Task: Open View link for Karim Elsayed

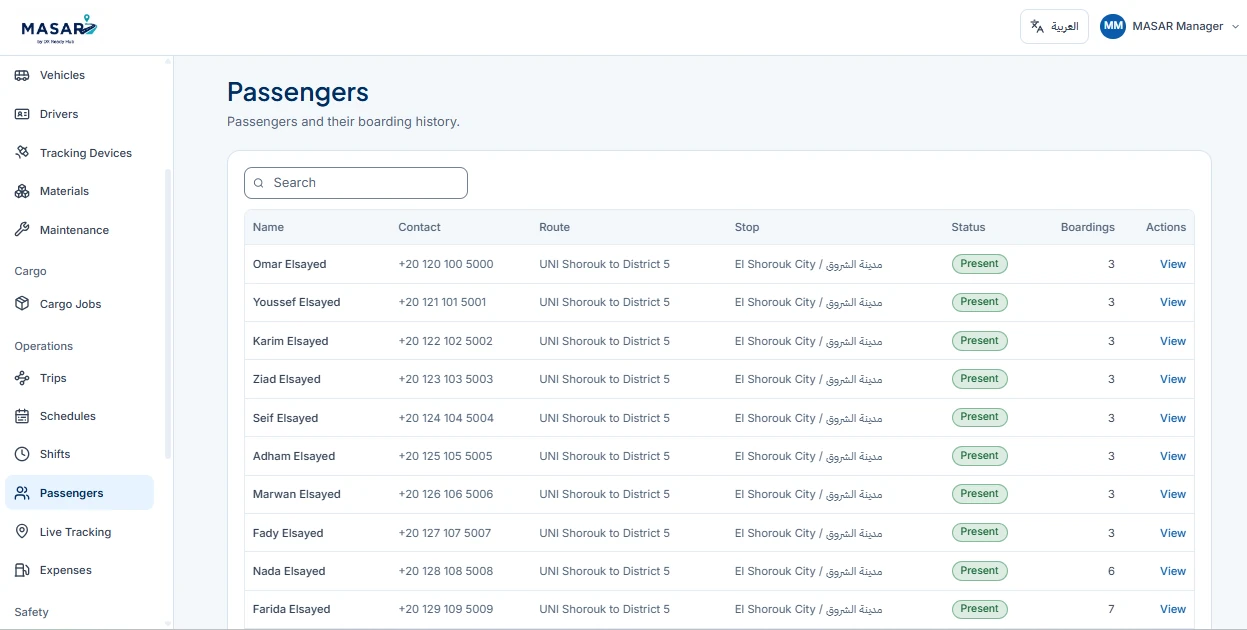Action: tap(1172, 341)
